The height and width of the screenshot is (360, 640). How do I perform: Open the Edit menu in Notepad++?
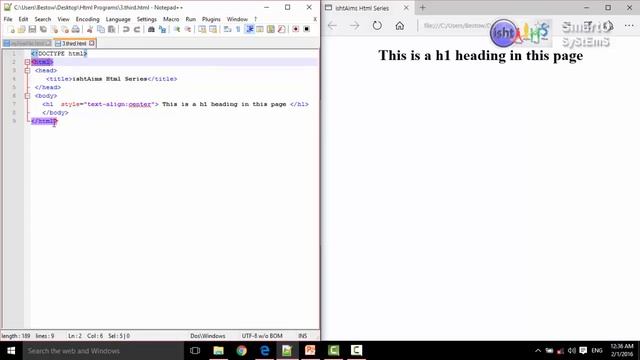[23, 19]
